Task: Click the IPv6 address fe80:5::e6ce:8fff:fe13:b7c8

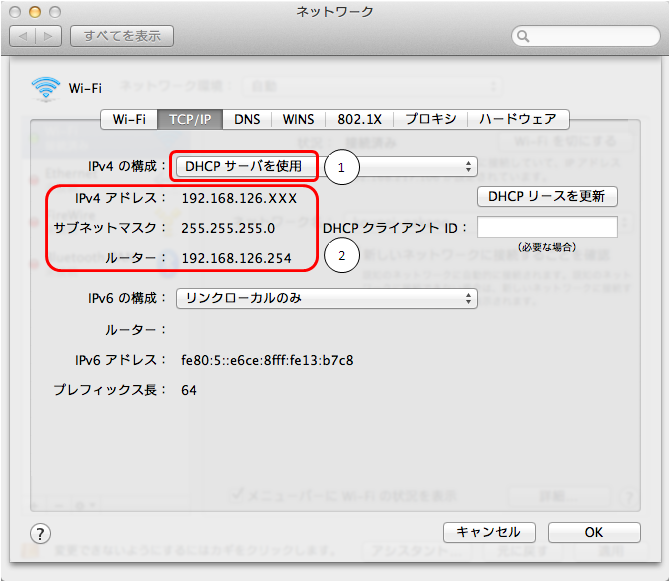Action: pos(267,361)
